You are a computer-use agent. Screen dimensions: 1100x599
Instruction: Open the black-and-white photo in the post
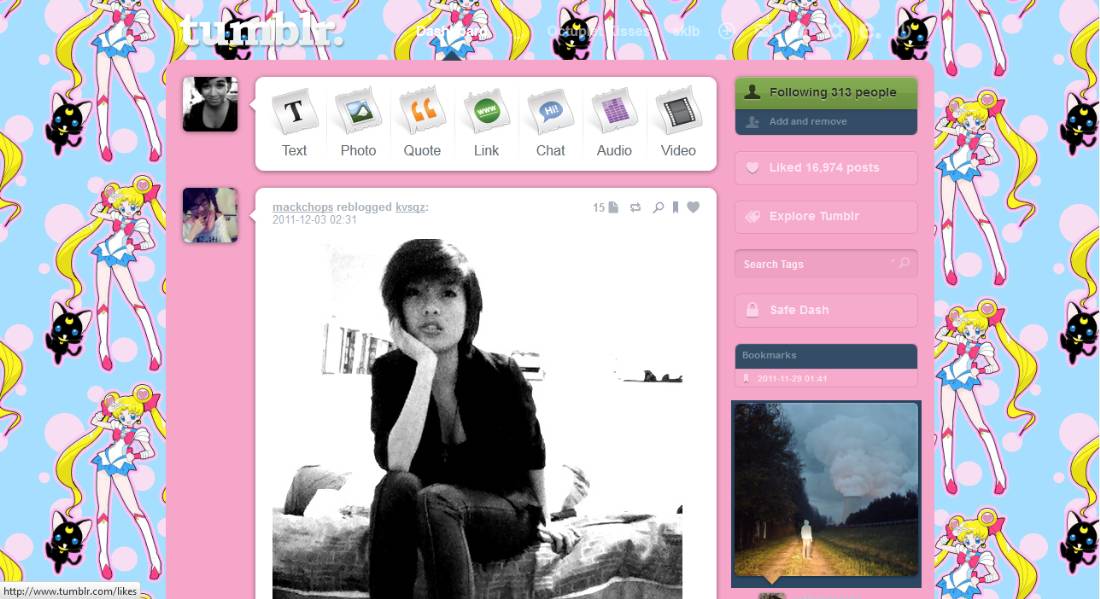tap(477, 419)
